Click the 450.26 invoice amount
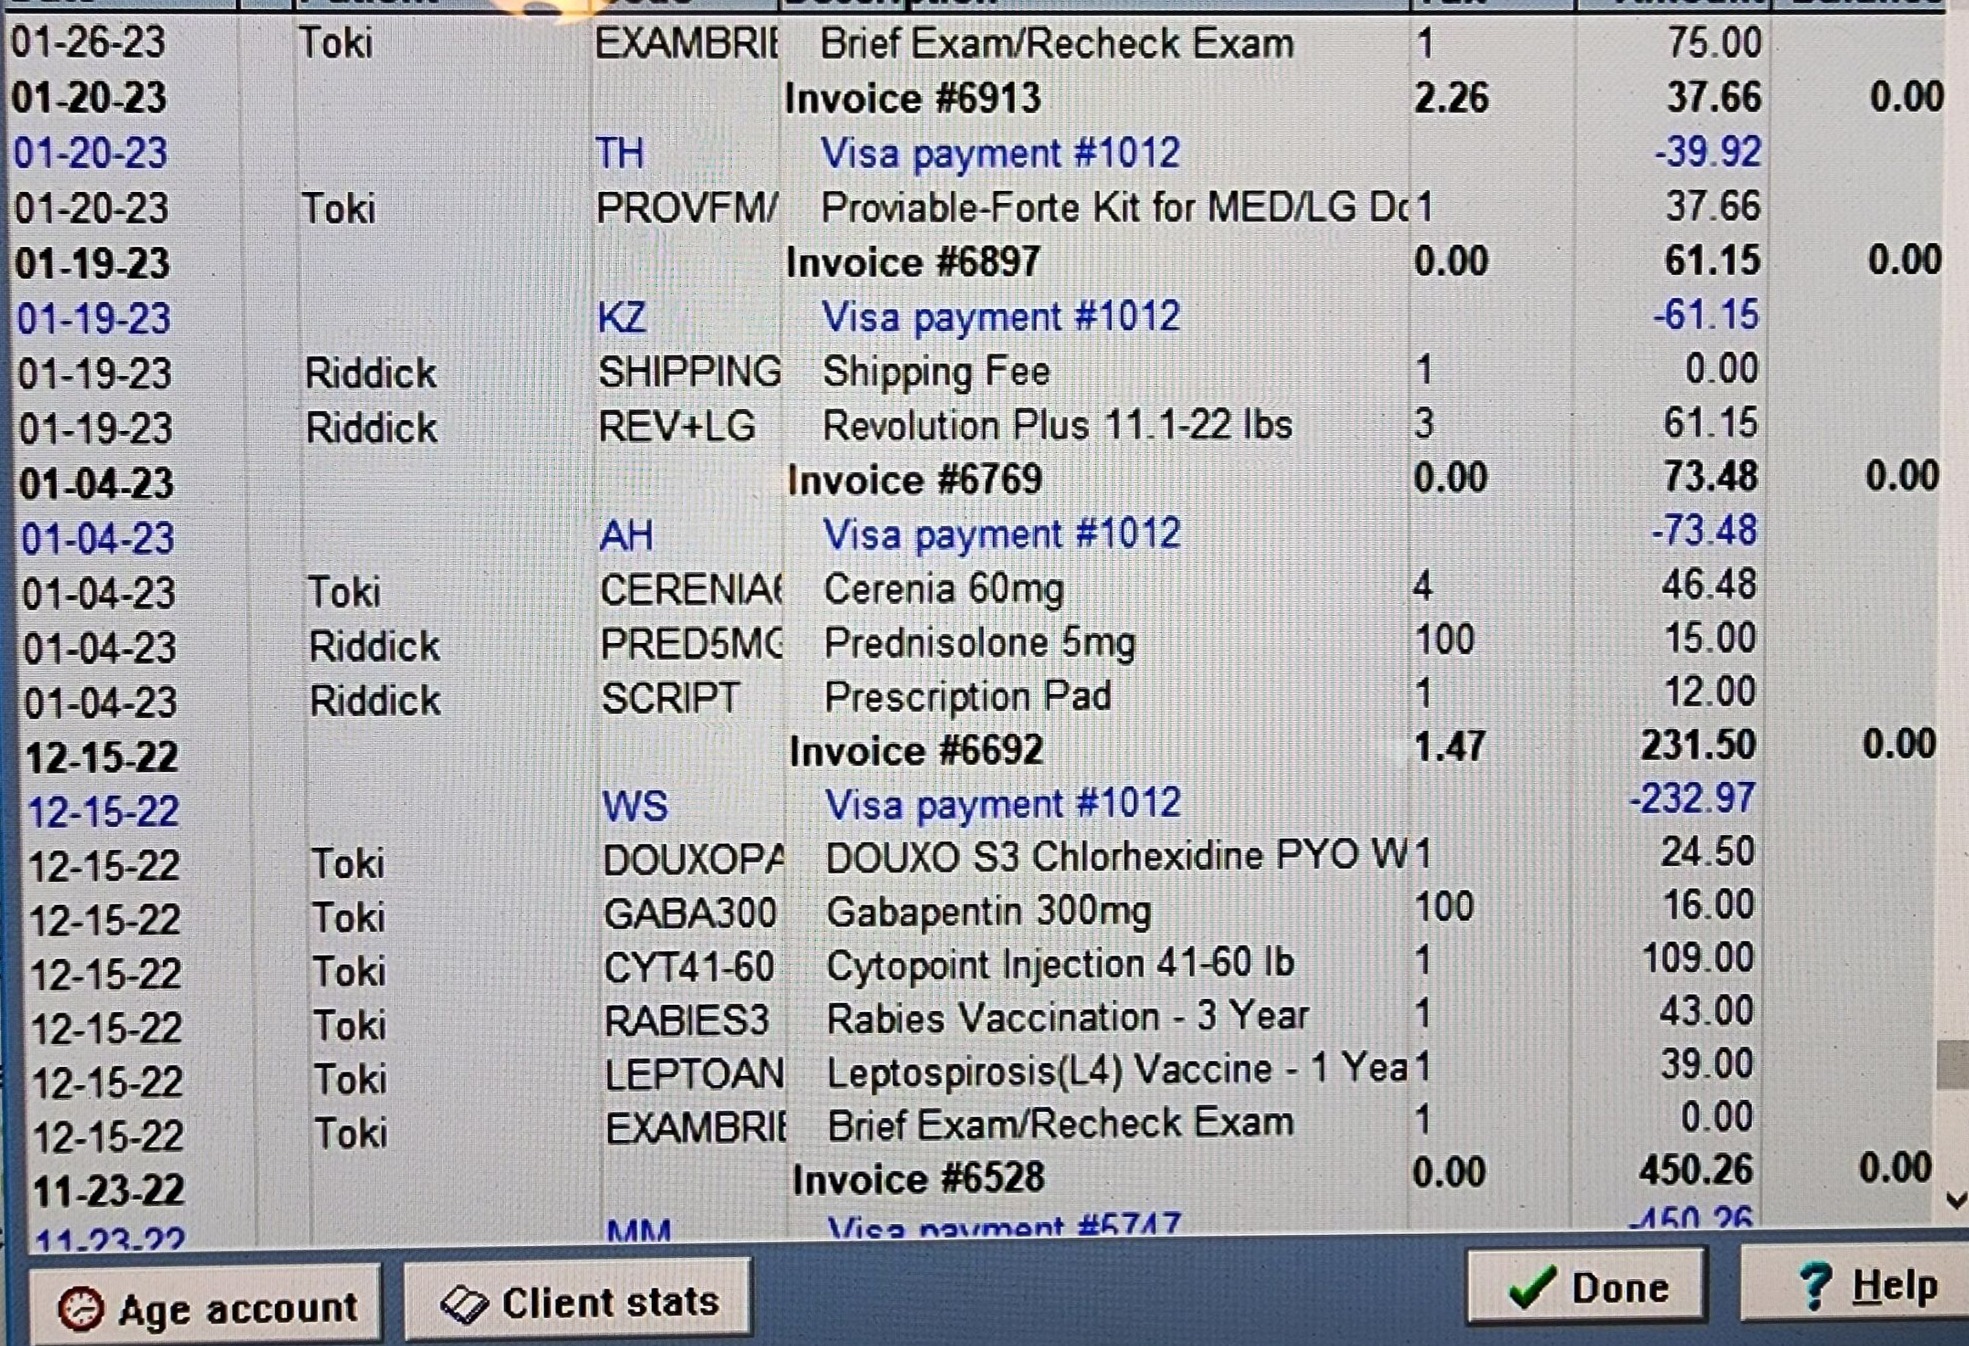This screenshot has width=1969, height=1346. (x=1695, y=1170)
